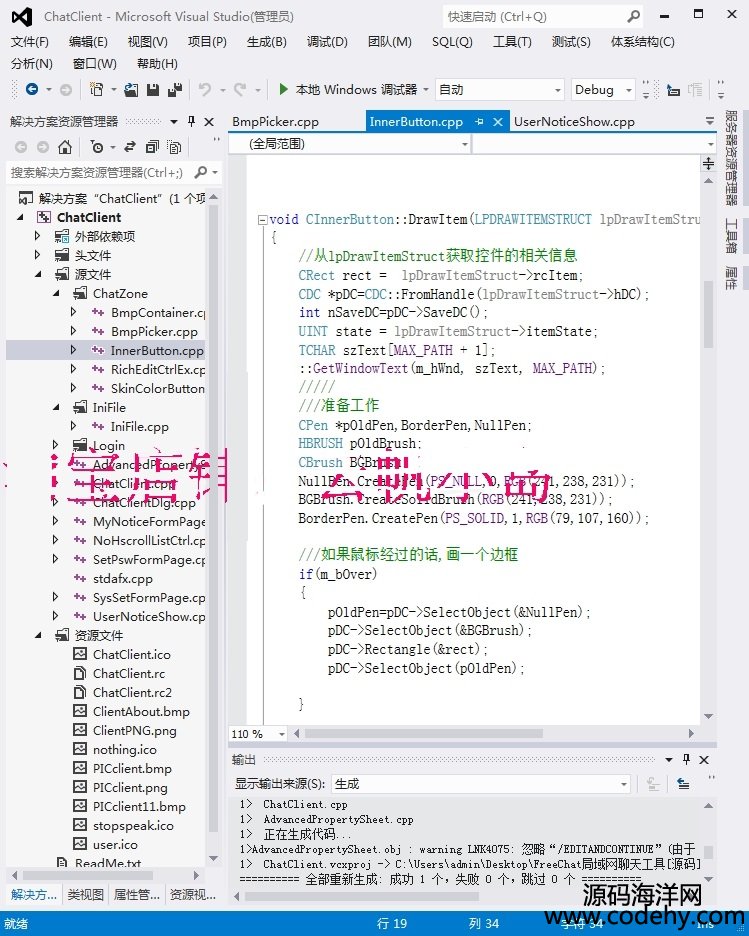749x936 pixels.
Task: Collapse the ChatZone folder
Action: tap(57, 294)
